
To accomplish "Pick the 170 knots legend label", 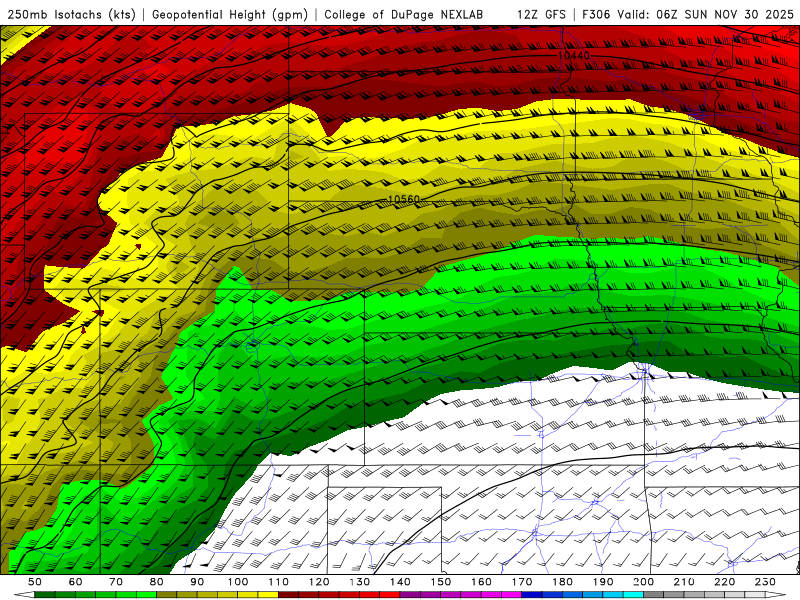I will 522,582.
